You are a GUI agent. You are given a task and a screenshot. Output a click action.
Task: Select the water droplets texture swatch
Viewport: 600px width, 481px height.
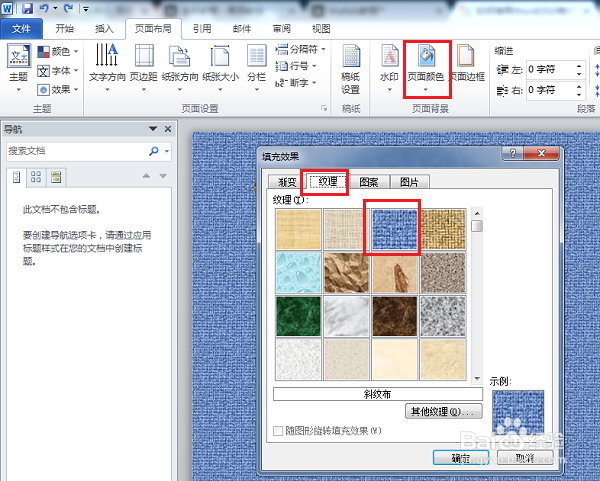pos(298,272)
